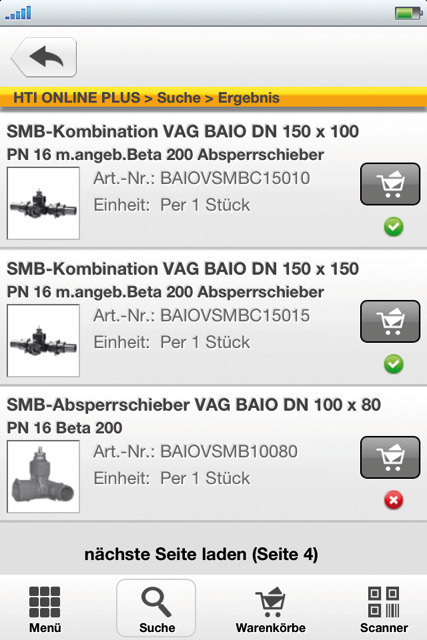Add BAIOVSMBC15015 to shopping cart
Screen dimensions: 427x640
(390, 321)
